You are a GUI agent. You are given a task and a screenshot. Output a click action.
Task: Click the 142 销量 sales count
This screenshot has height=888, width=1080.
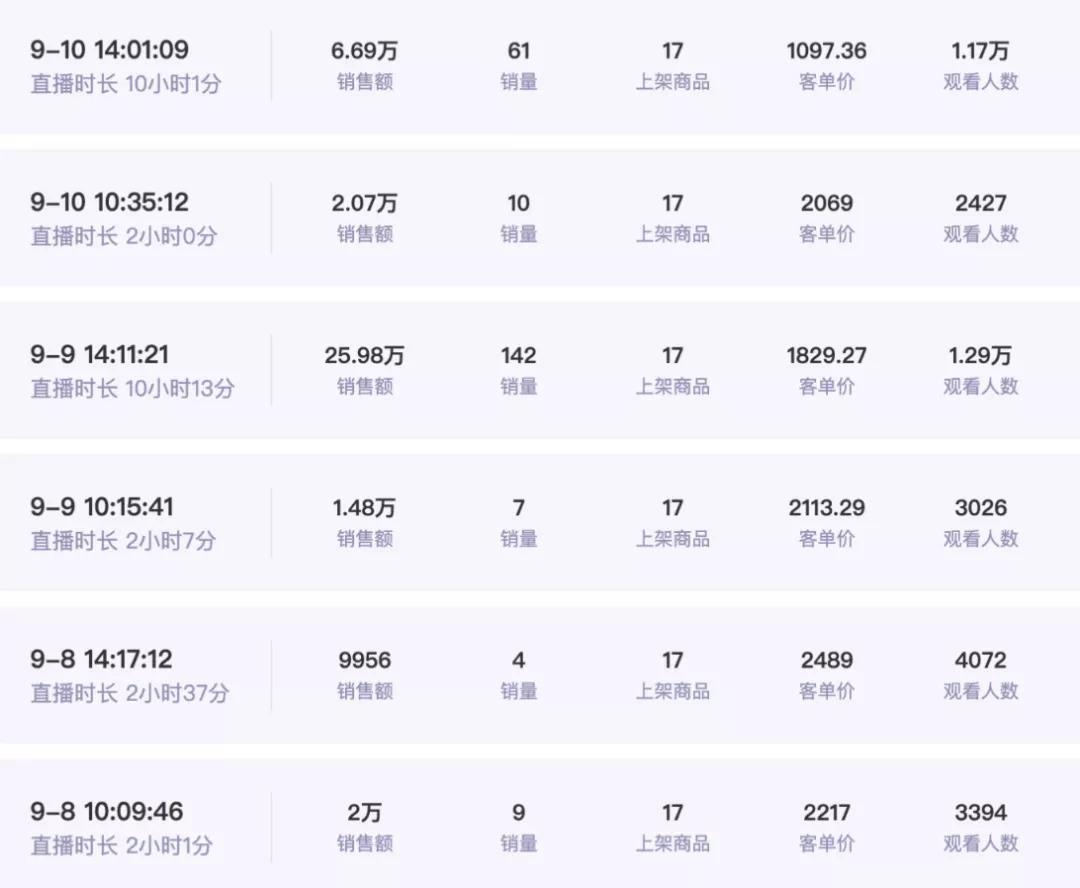(x=518, y=355)
